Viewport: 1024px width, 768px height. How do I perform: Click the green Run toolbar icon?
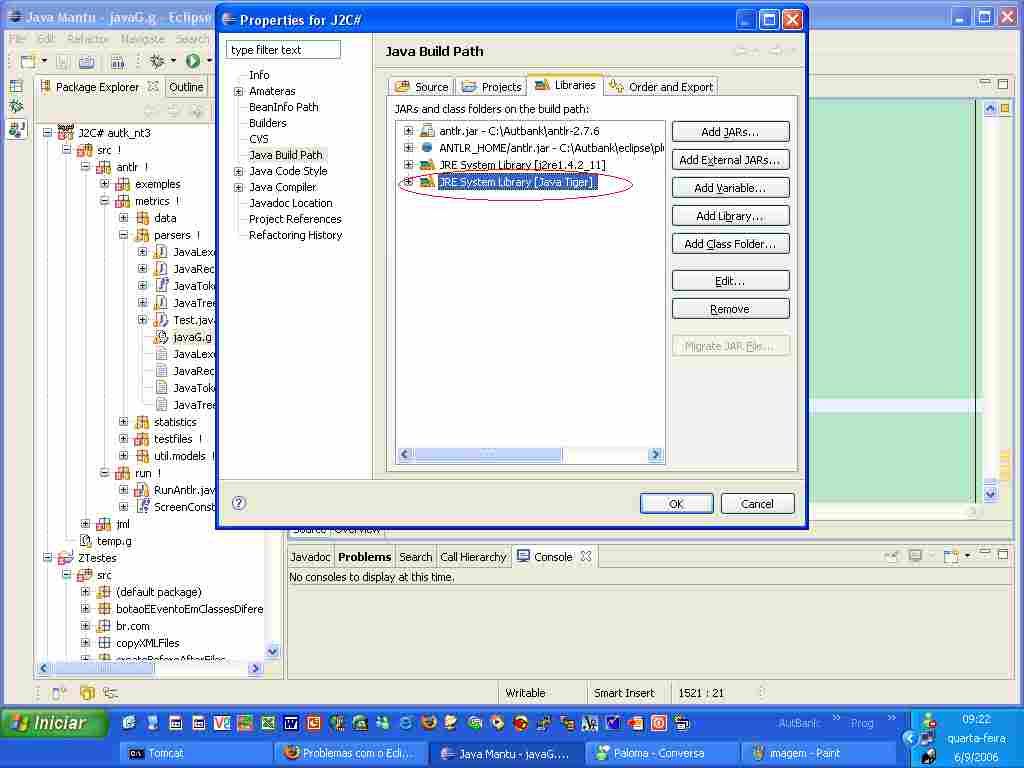(x=192, y=62)
